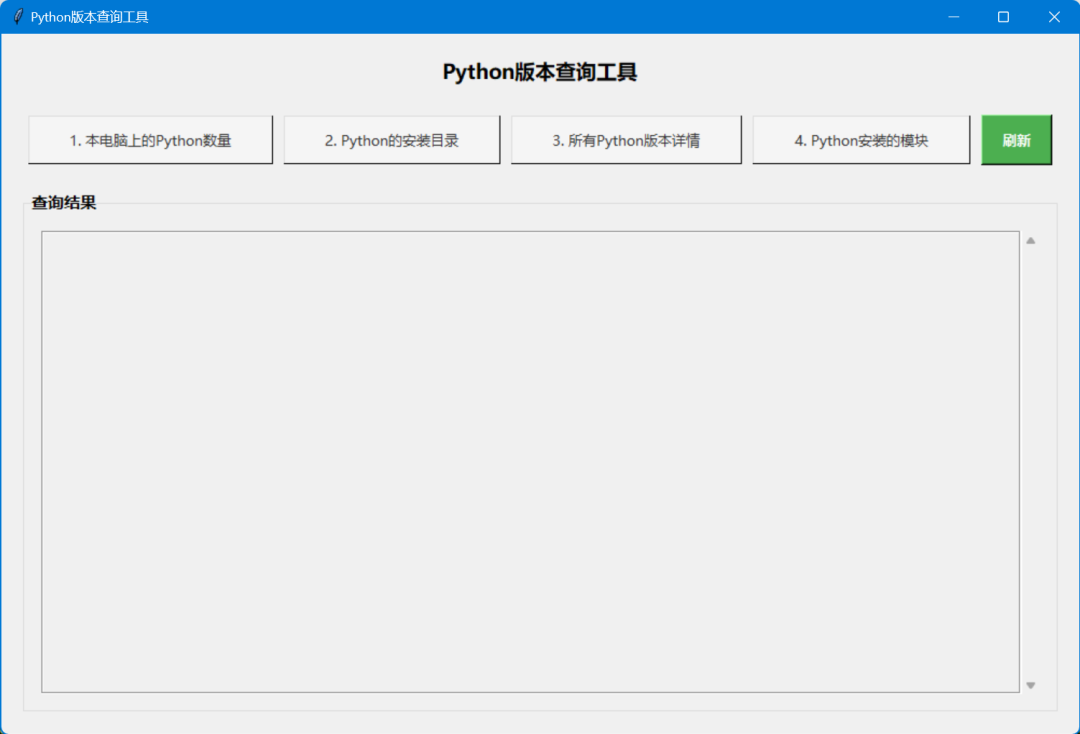Click the scrollbar down arrow

[x=1030, y=685]
